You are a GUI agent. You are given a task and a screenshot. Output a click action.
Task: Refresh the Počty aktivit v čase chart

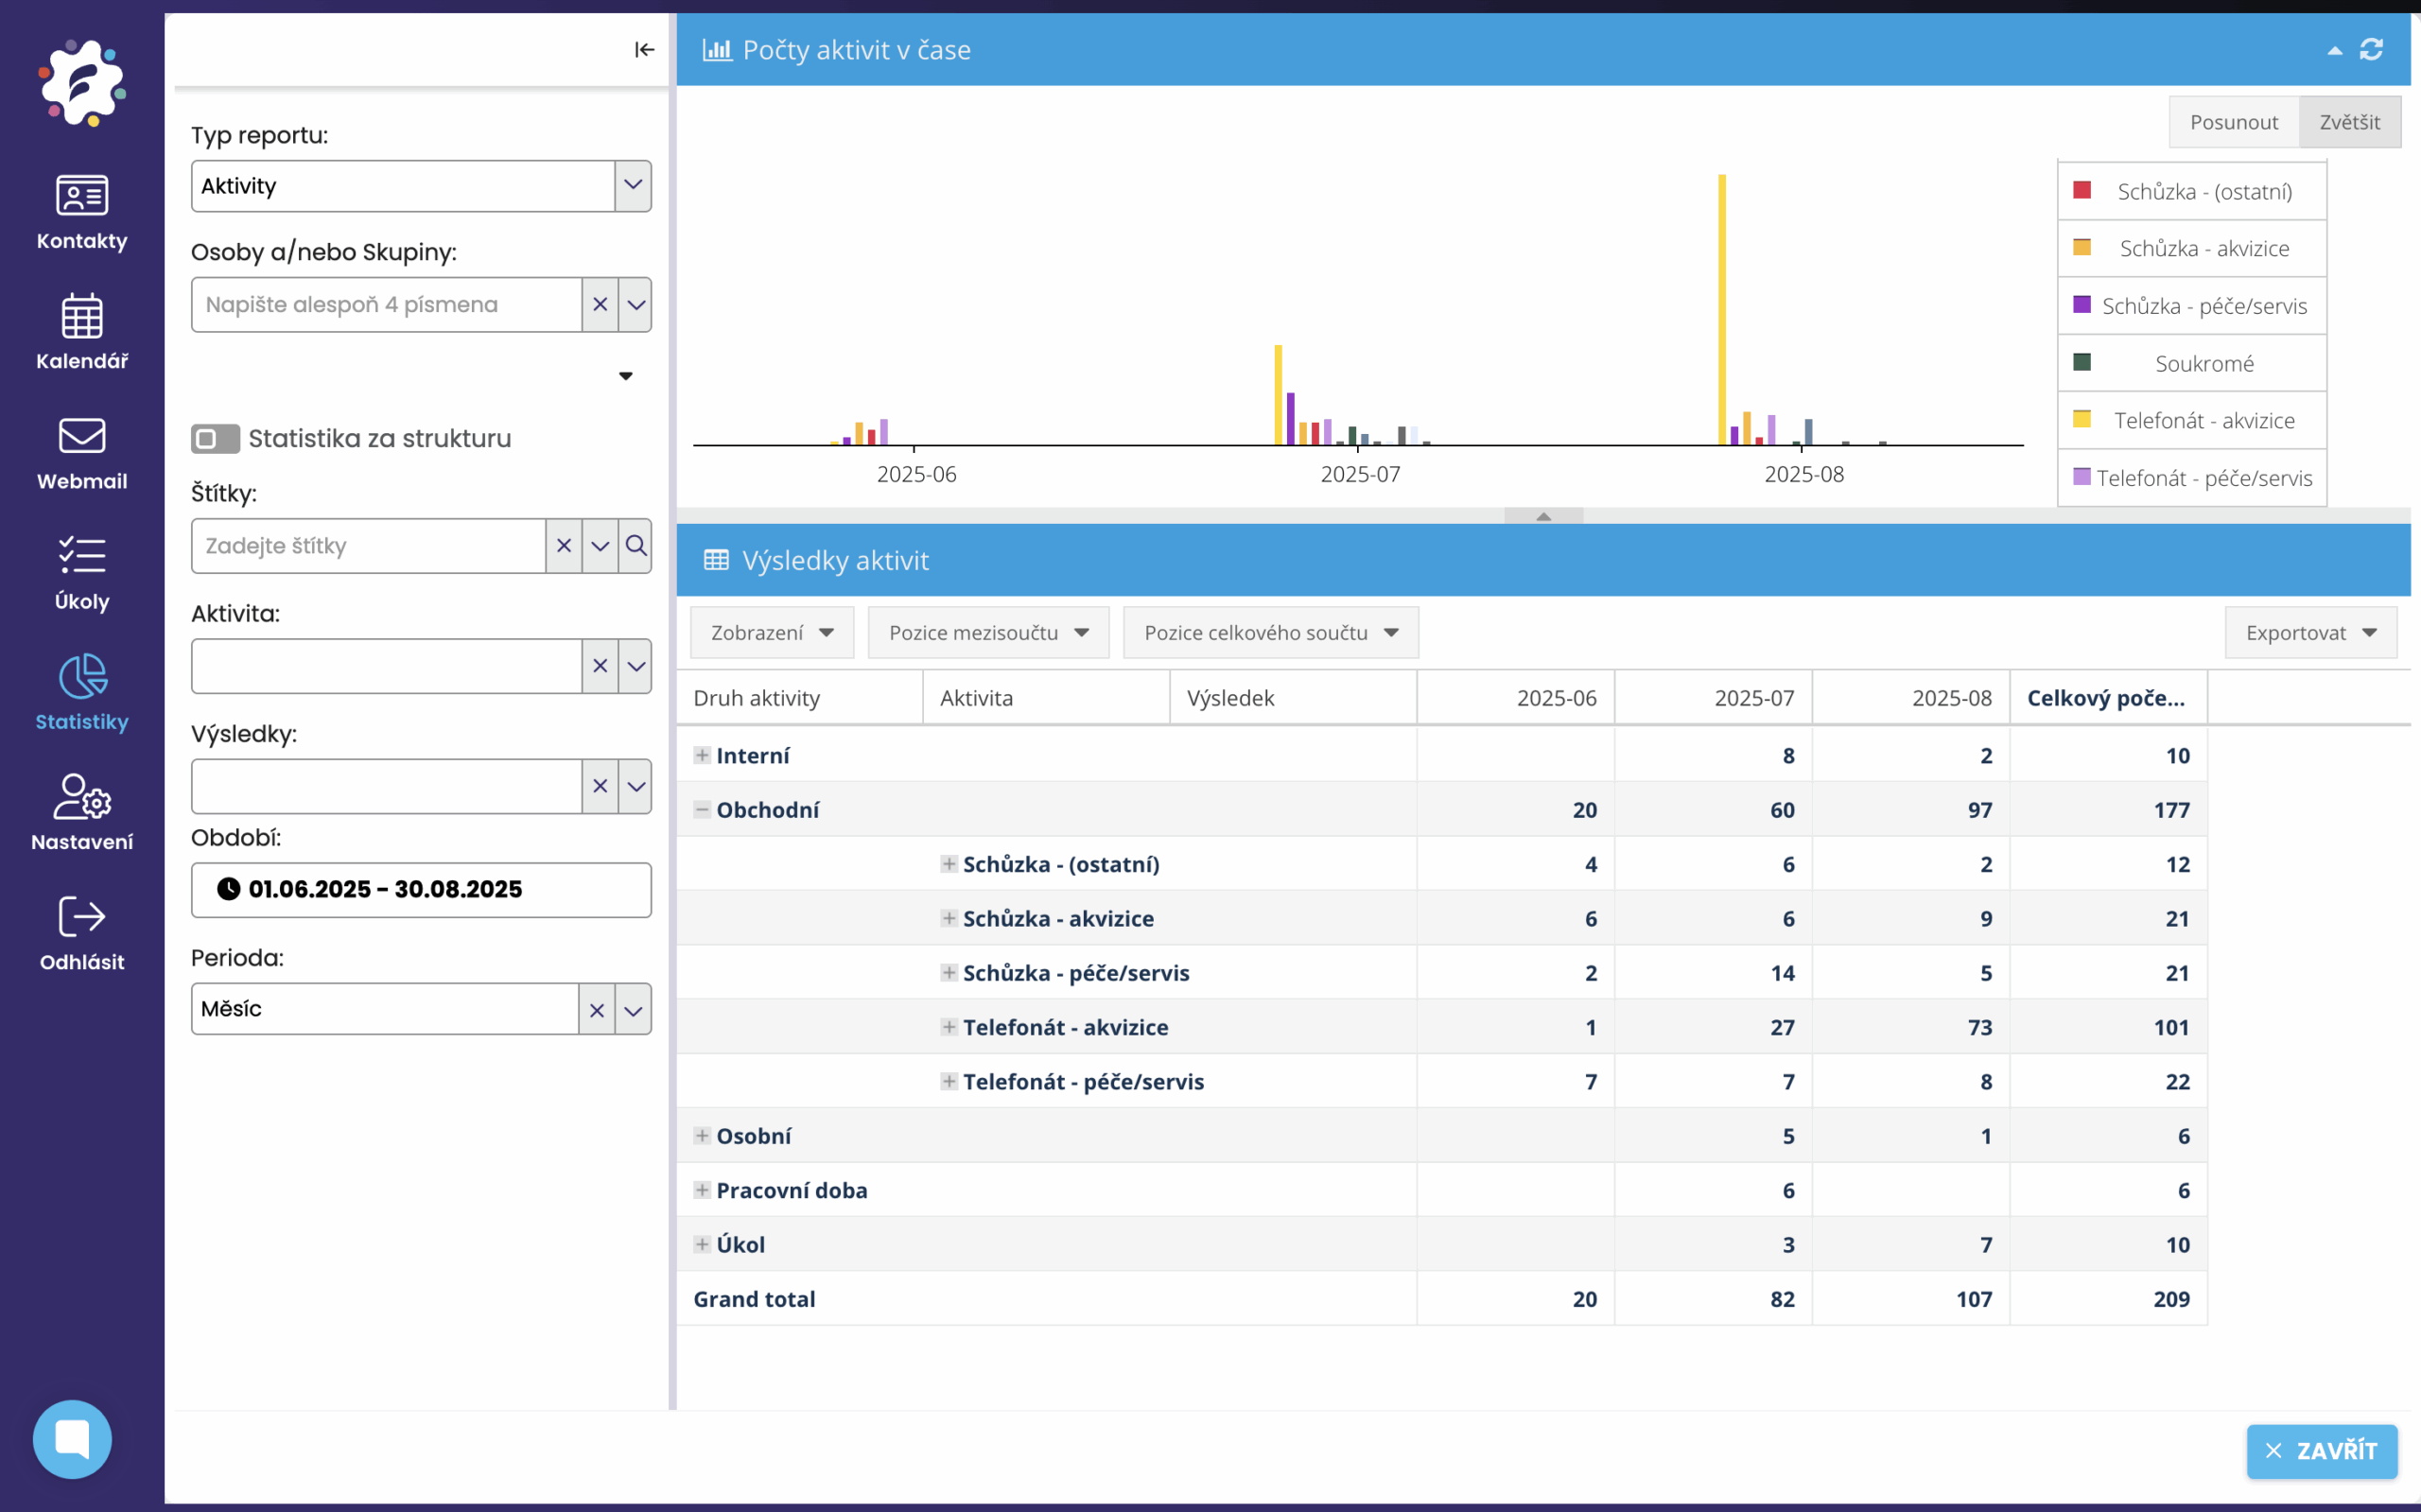click(x=2371, y=49)
